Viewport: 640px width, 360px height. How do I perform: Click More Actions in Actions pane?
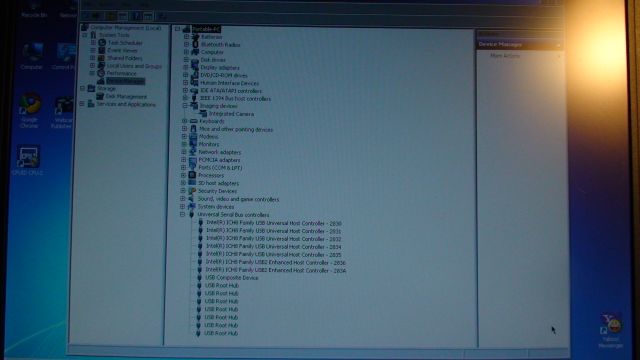point(505,56)
